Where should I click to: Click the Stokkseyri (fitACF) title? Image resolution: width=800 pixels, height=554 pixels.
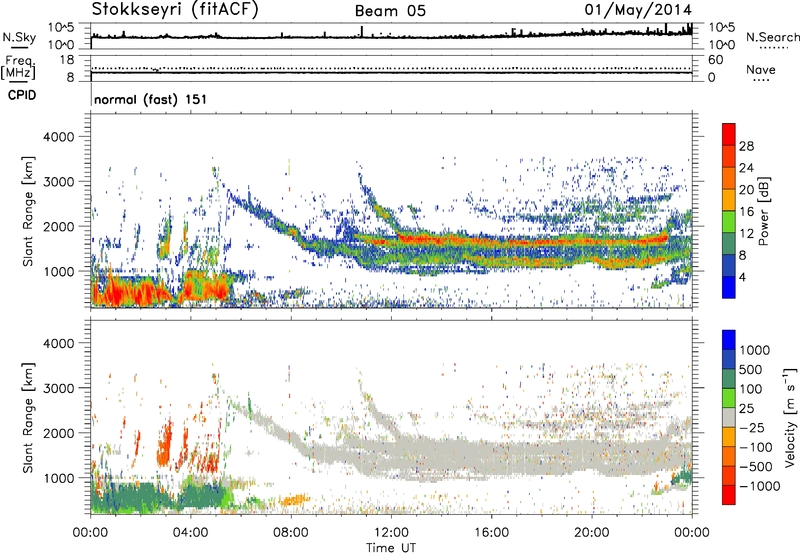[x=175, y=9]
